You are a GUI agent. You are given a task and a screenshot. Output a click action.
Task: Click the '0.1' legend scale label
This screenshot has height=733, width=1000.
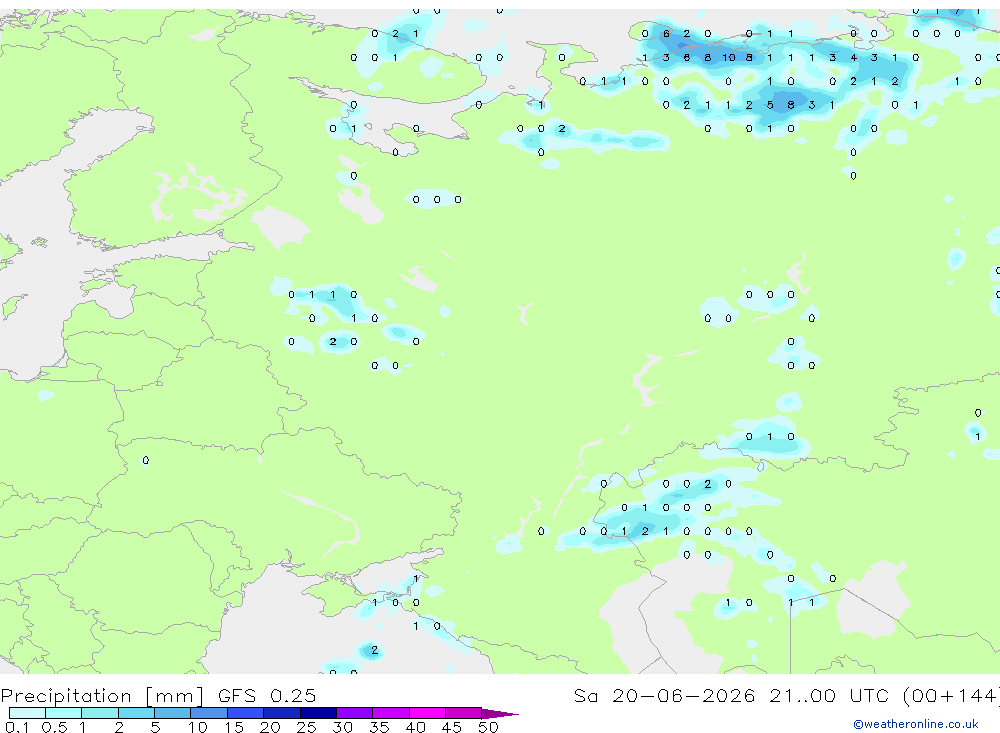pyautogui.click(x=17, y=727)
